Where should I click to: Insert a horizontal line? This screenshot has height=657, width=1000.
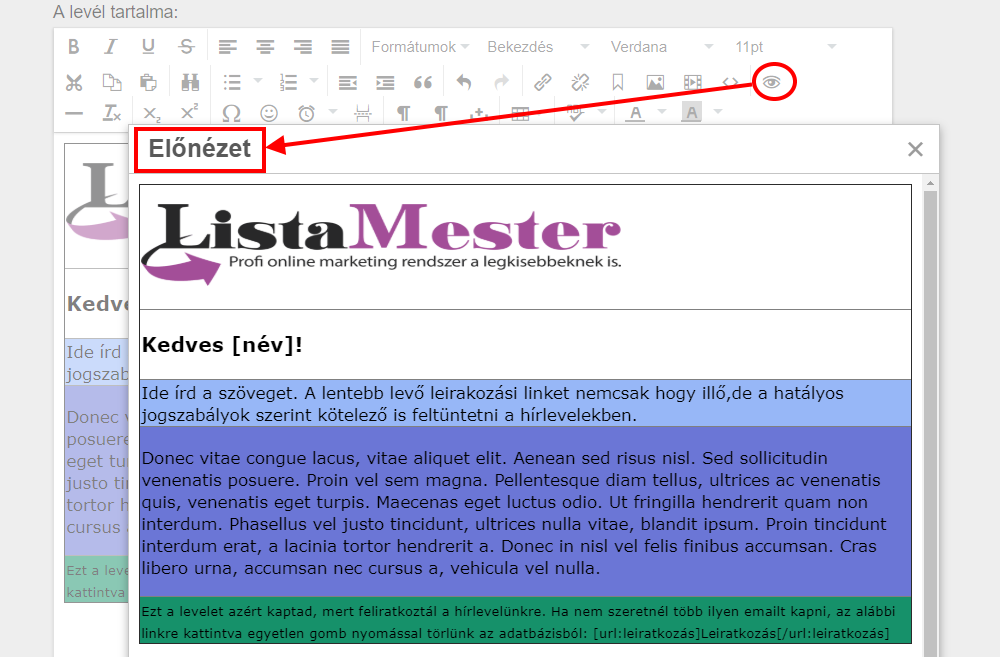(74, 114)
